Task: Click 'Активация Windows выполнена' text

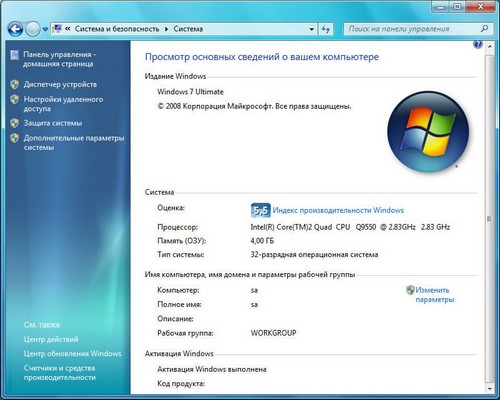Action: tap(212, 369)
